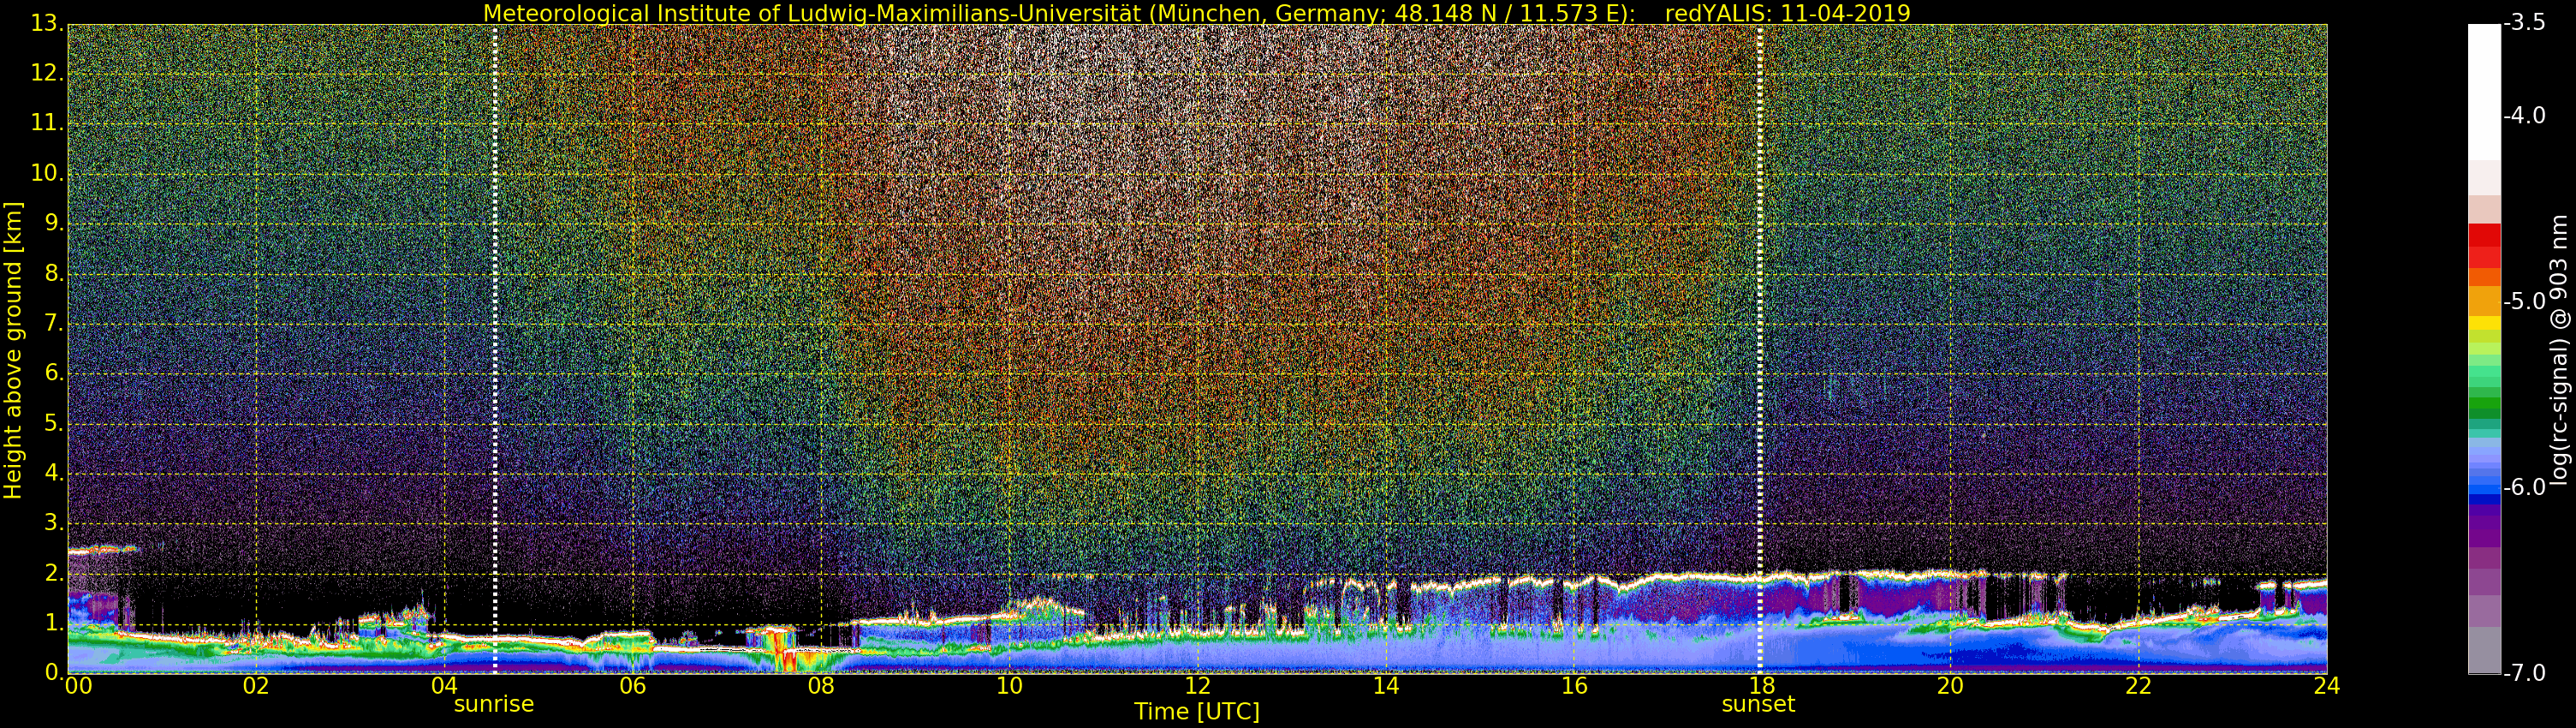Click the '-6.0' colorbar tick value
This screenshot has width=2576, height=728.
(x=2524, y=488)
